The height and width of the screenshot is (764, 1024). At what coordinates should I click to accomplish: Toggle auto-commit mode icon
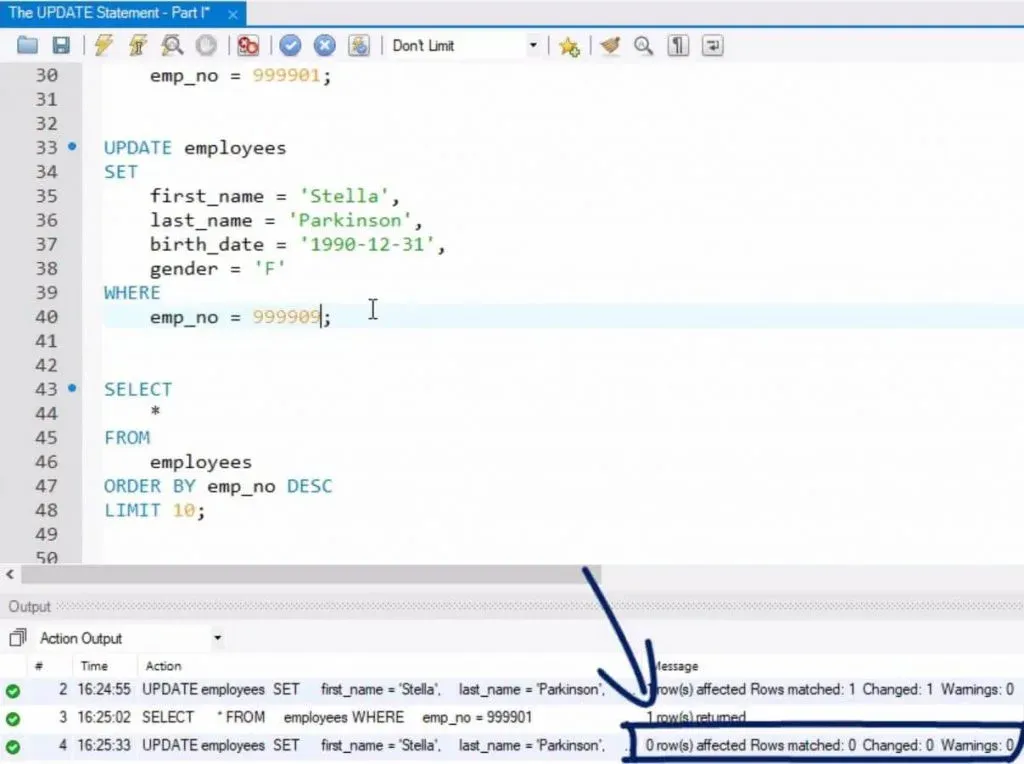click(360, 46)
